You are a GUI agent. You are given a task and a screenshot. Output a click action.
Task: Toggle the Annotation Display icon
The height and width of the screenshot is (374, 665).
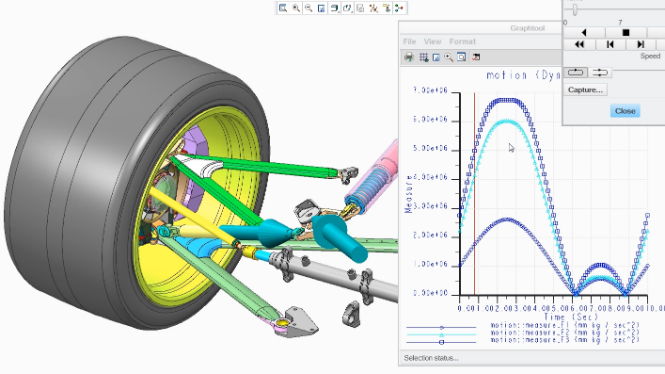(x=386, y=8)
